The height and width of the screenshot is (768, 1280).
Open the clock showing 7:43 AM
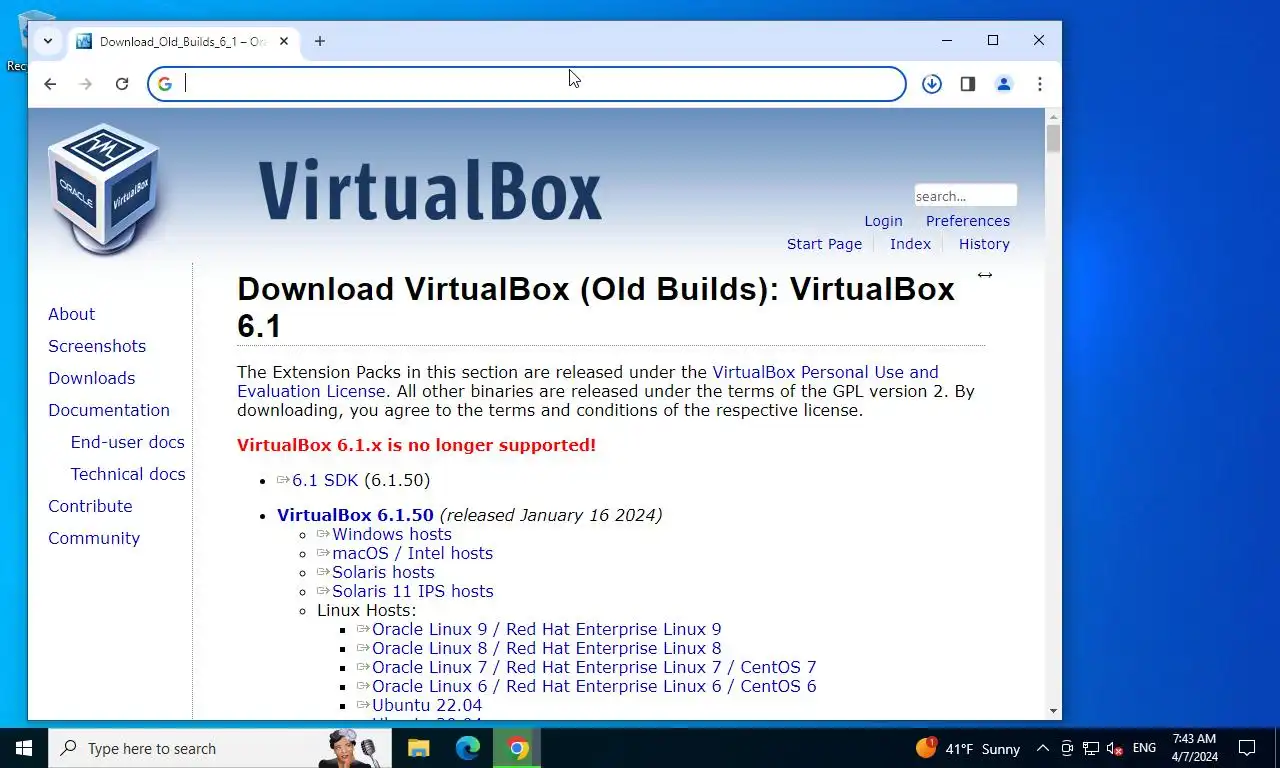1195,748
